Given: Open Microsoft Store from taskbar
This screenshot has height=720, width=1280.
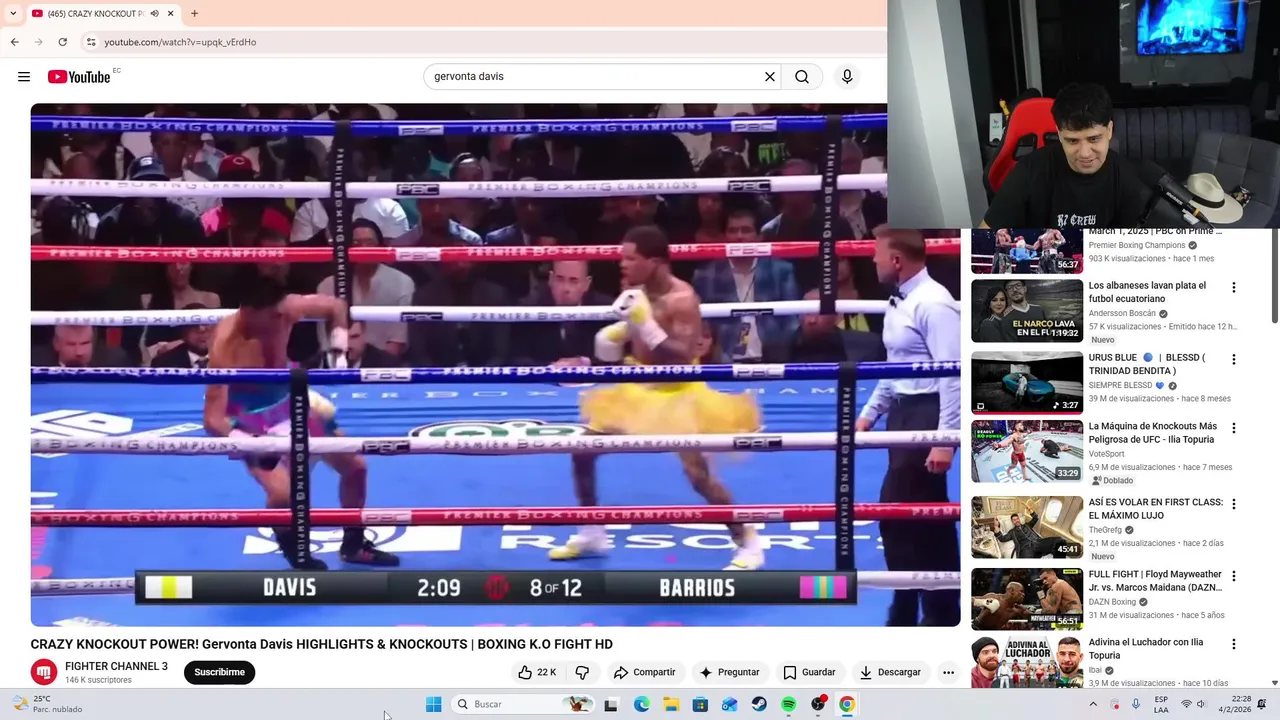Looking at the screenshot, I should click(700, 704).
